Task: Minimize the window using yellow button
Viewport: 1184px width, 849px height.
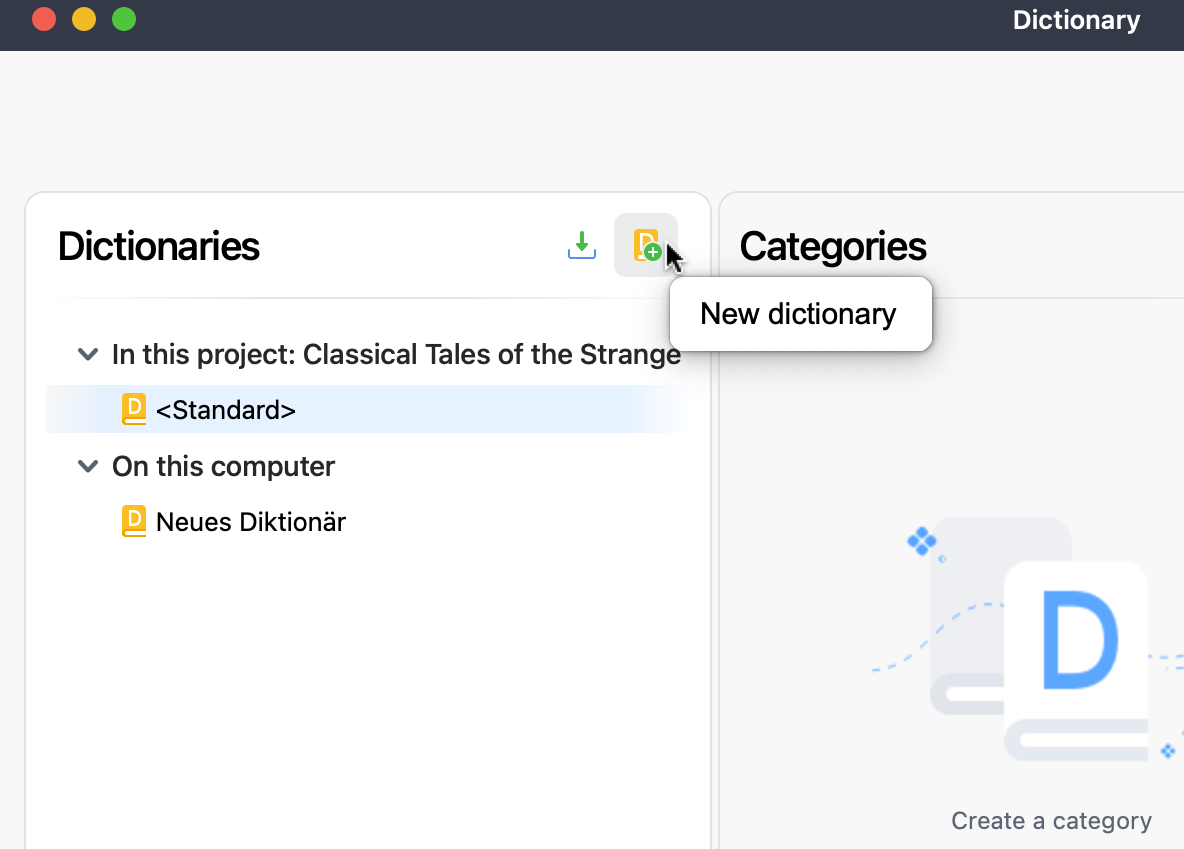Action: coord(84,19)
